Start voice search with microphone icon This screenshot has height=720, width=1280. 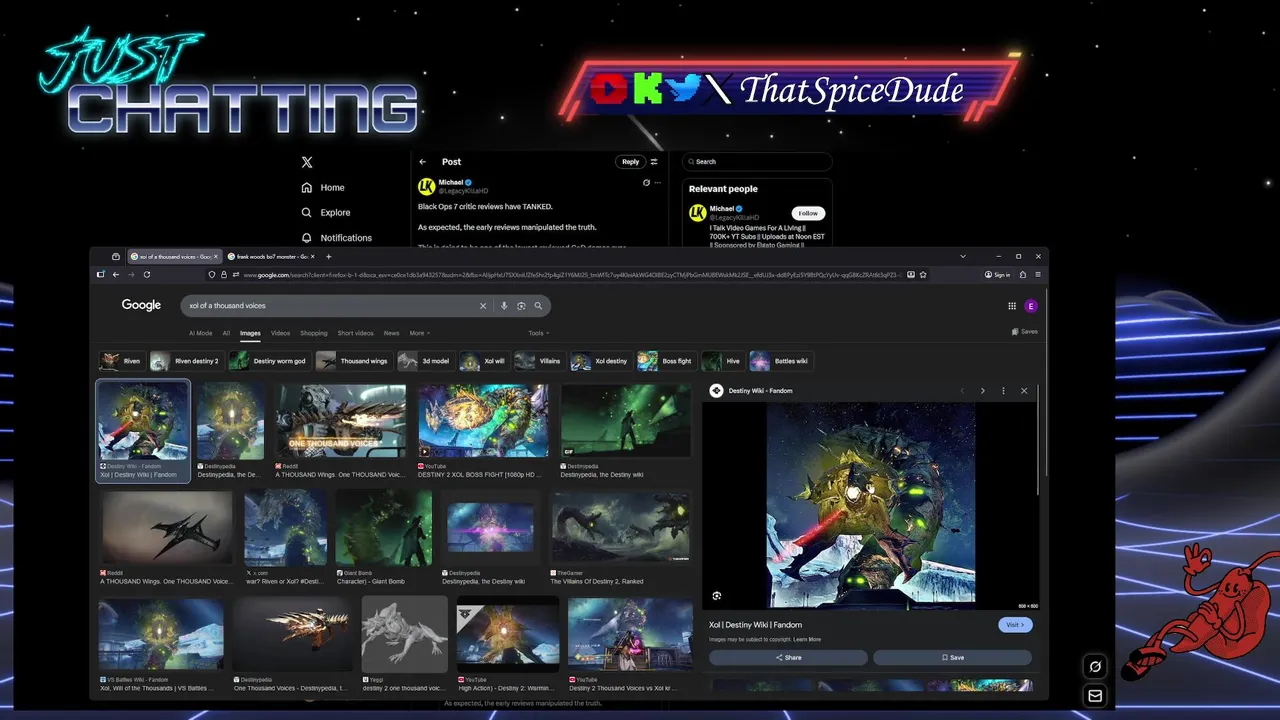click(504, 306)
